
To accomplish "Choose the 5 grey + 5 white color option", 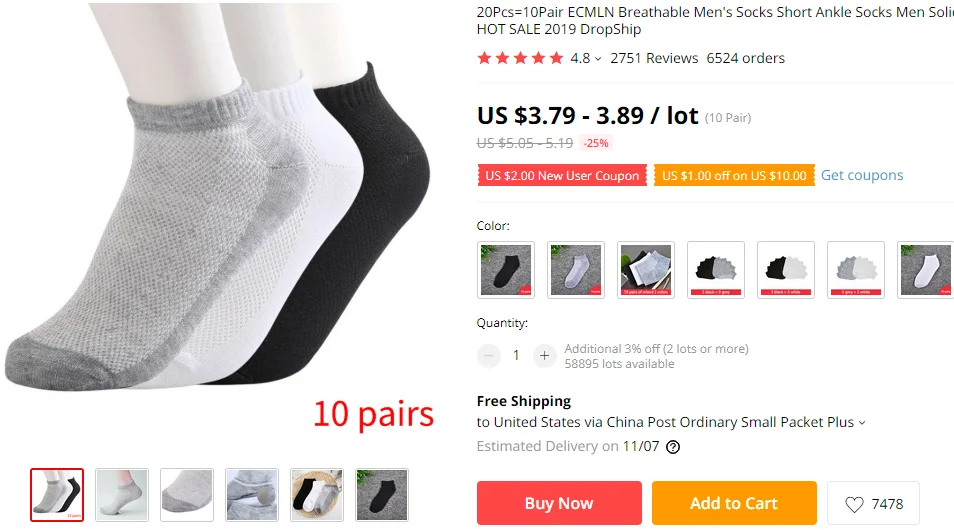I will click(x=855, y=270).
